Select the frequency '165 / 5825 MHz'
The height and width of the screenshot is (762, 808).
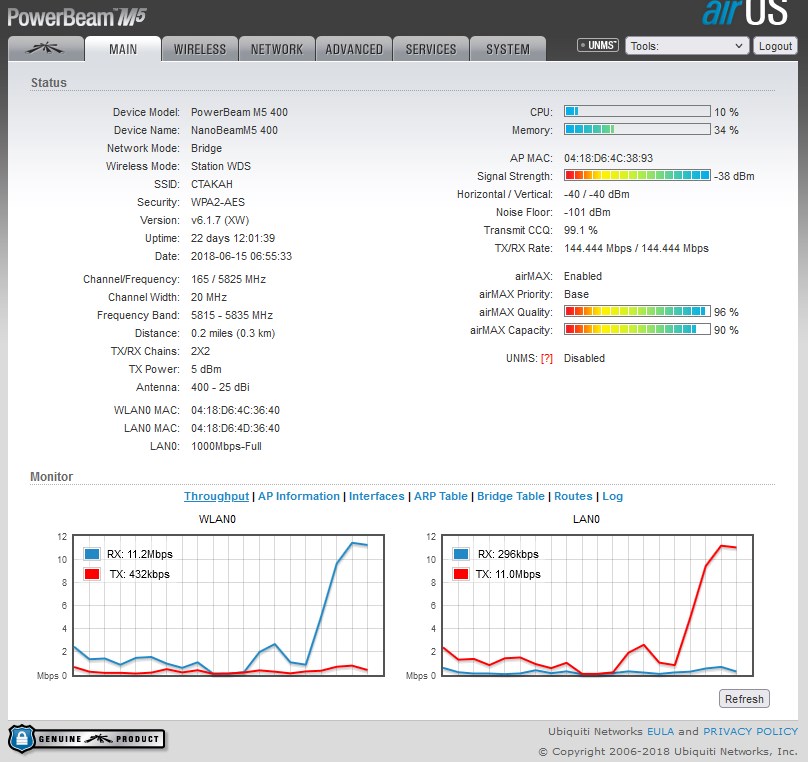[228, 279]
